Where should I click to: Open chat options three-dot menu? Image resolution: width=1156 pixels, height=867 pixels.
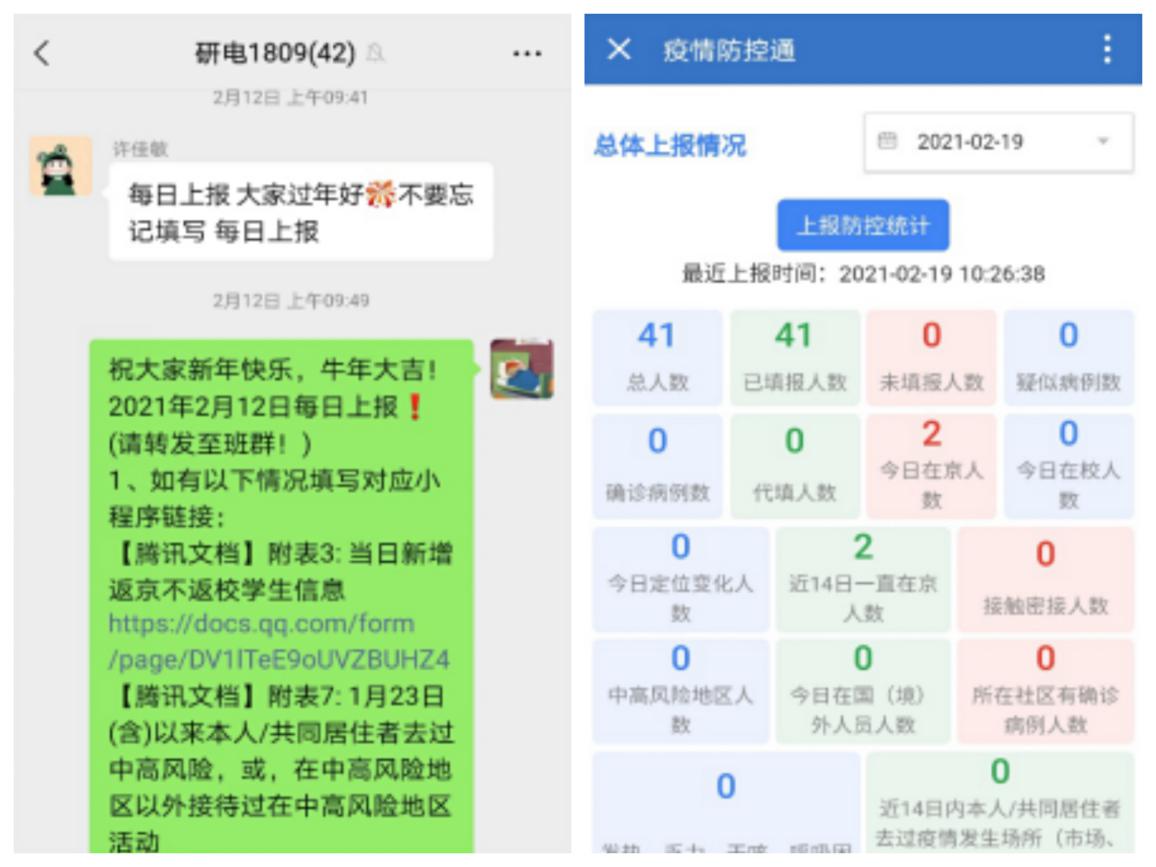527,54
